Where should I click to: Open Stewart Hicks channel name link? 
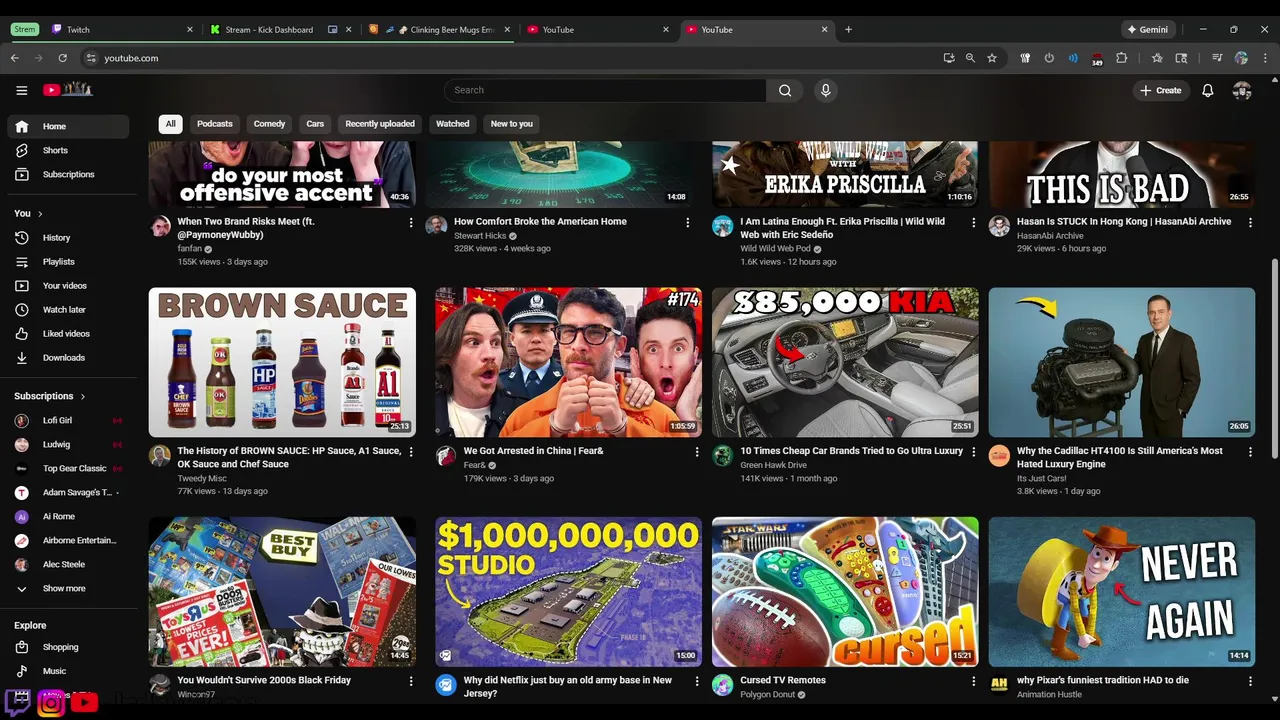point(480,236)
